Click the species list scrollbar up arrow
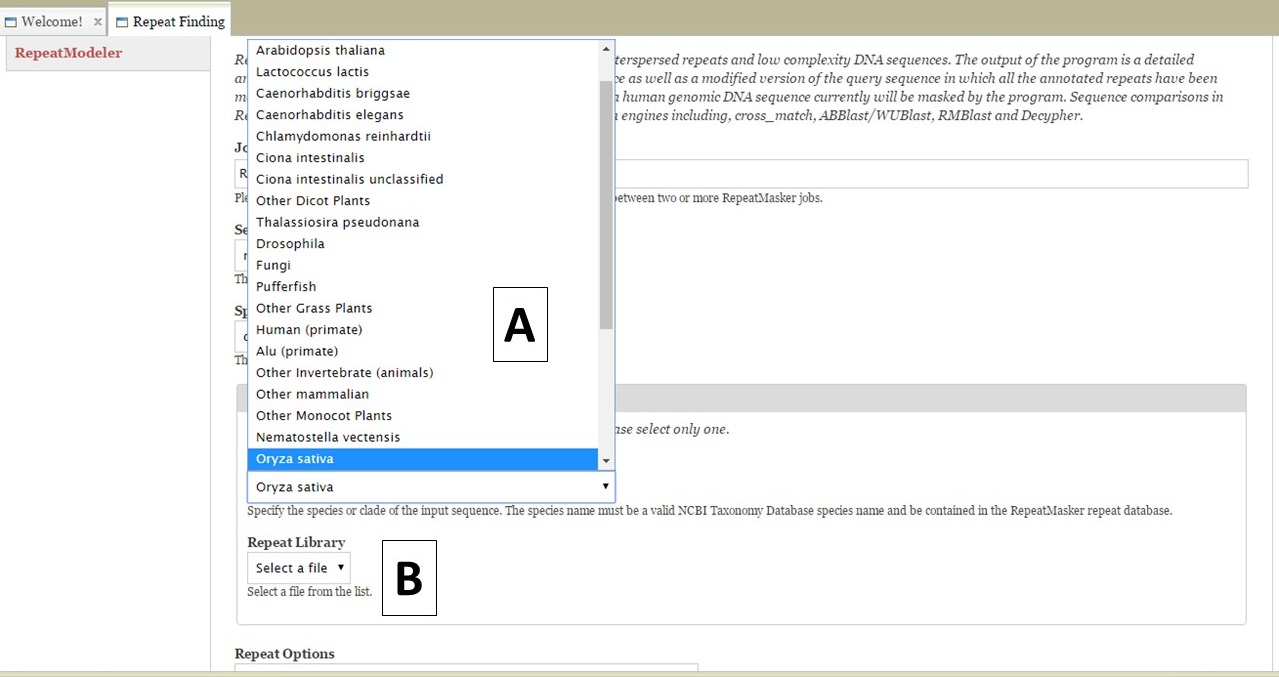The image size is (1279, 677). tap(606, 48)
